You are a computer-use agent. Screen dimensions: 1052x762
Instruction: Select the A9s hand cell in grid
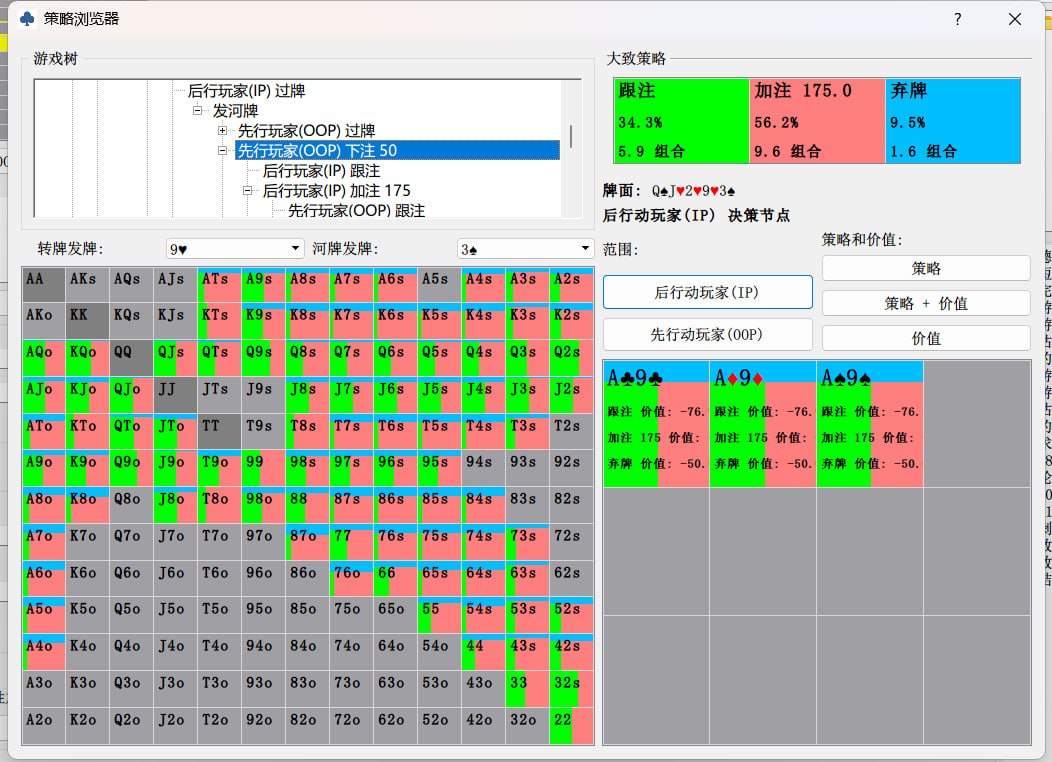(263, 283)
